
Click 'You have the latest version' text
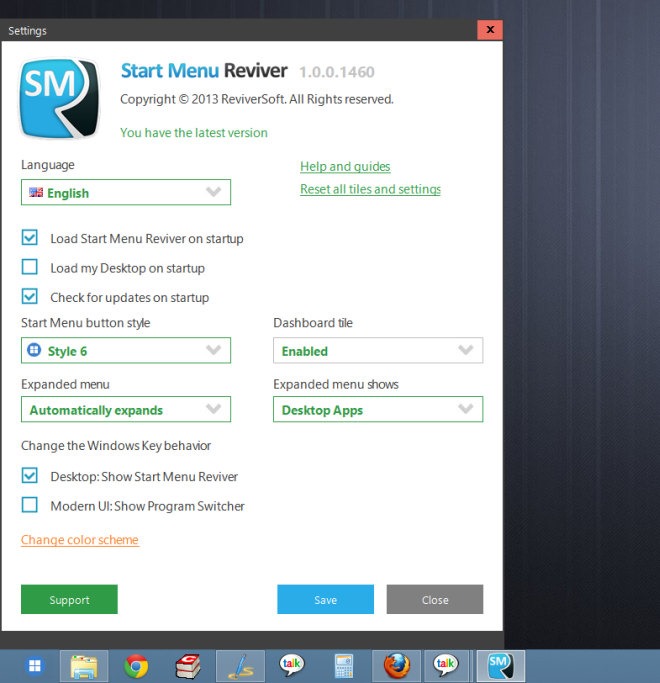tap(194, 132)
